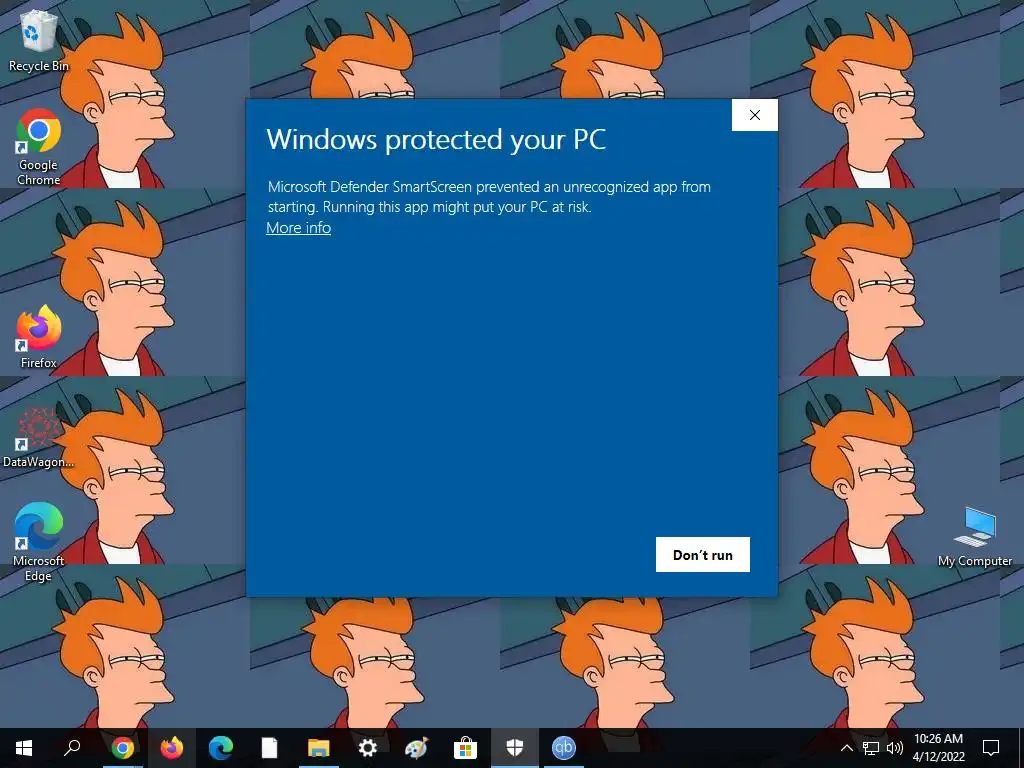Launch Chrome from the taskbar
Image resolution: width=1024 pixels, height=768 pixels.
pos(122,748)
